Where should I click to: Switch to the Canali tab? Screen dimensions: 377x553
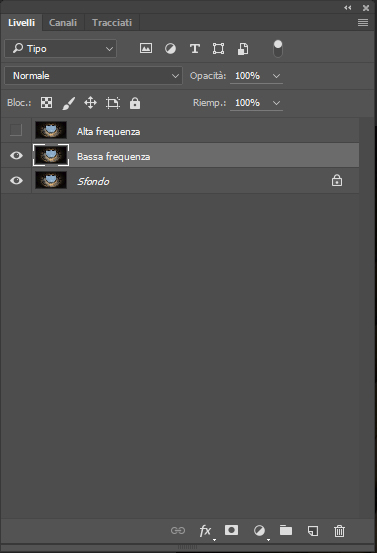coord(63,23)
